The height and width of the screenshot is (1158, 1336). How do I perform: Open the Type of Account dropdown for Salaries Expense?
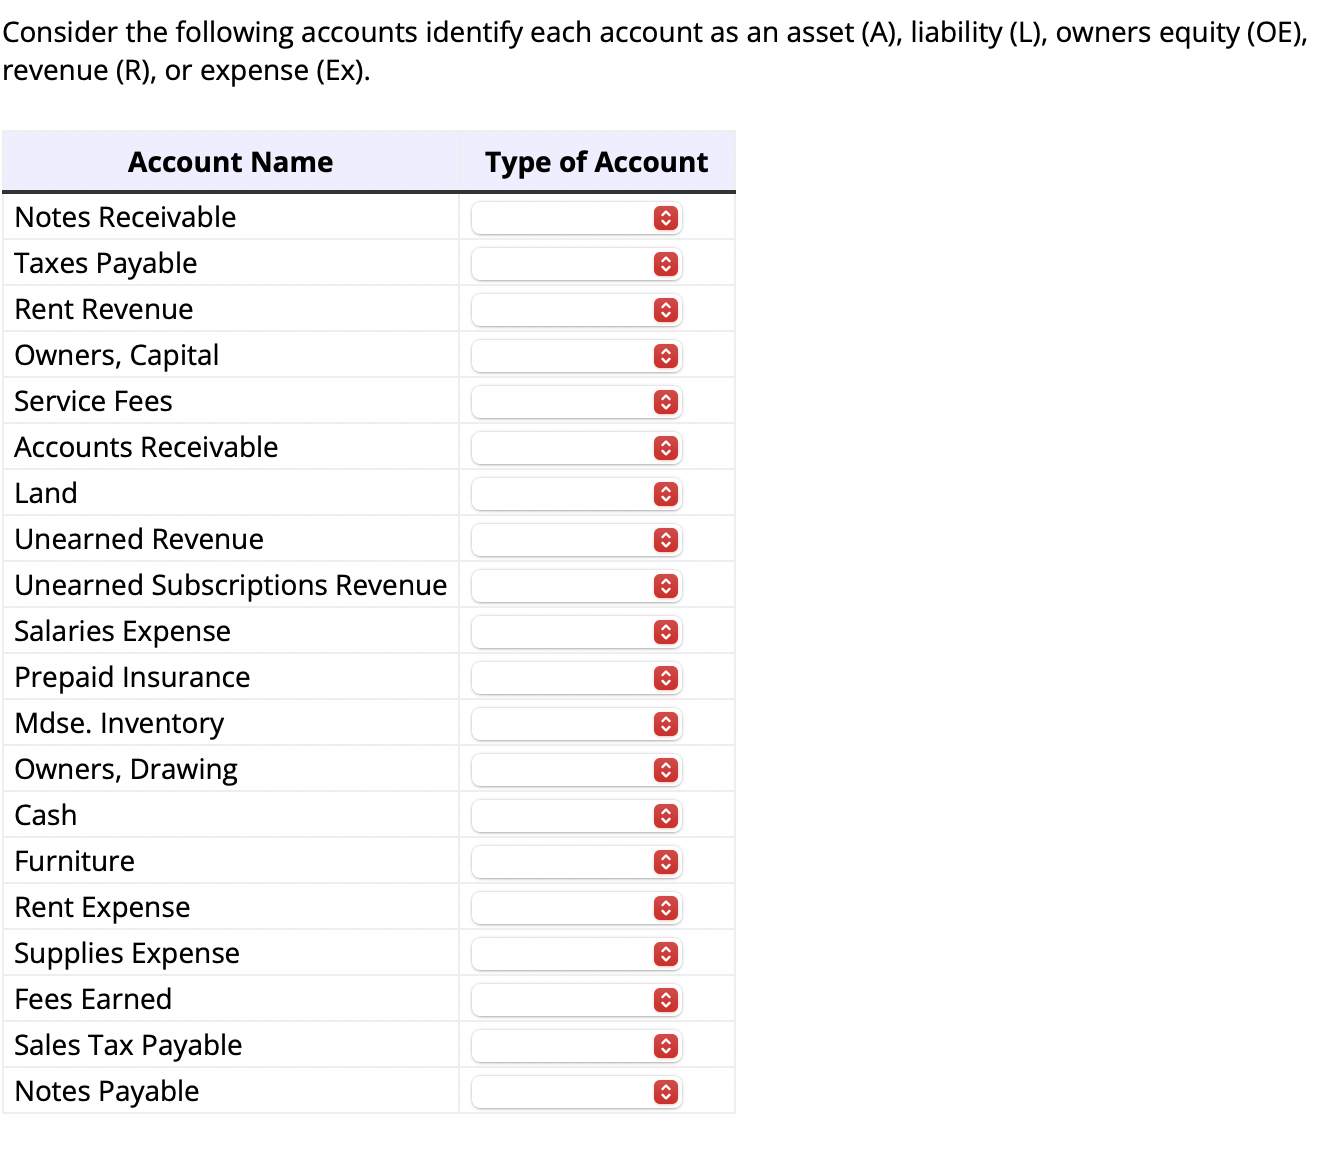pos(666,632)
